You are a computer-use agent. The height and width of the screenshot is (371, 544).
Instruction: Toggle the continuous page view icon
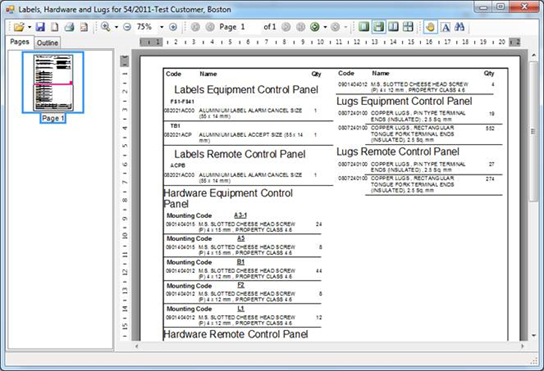pos(379,27)
